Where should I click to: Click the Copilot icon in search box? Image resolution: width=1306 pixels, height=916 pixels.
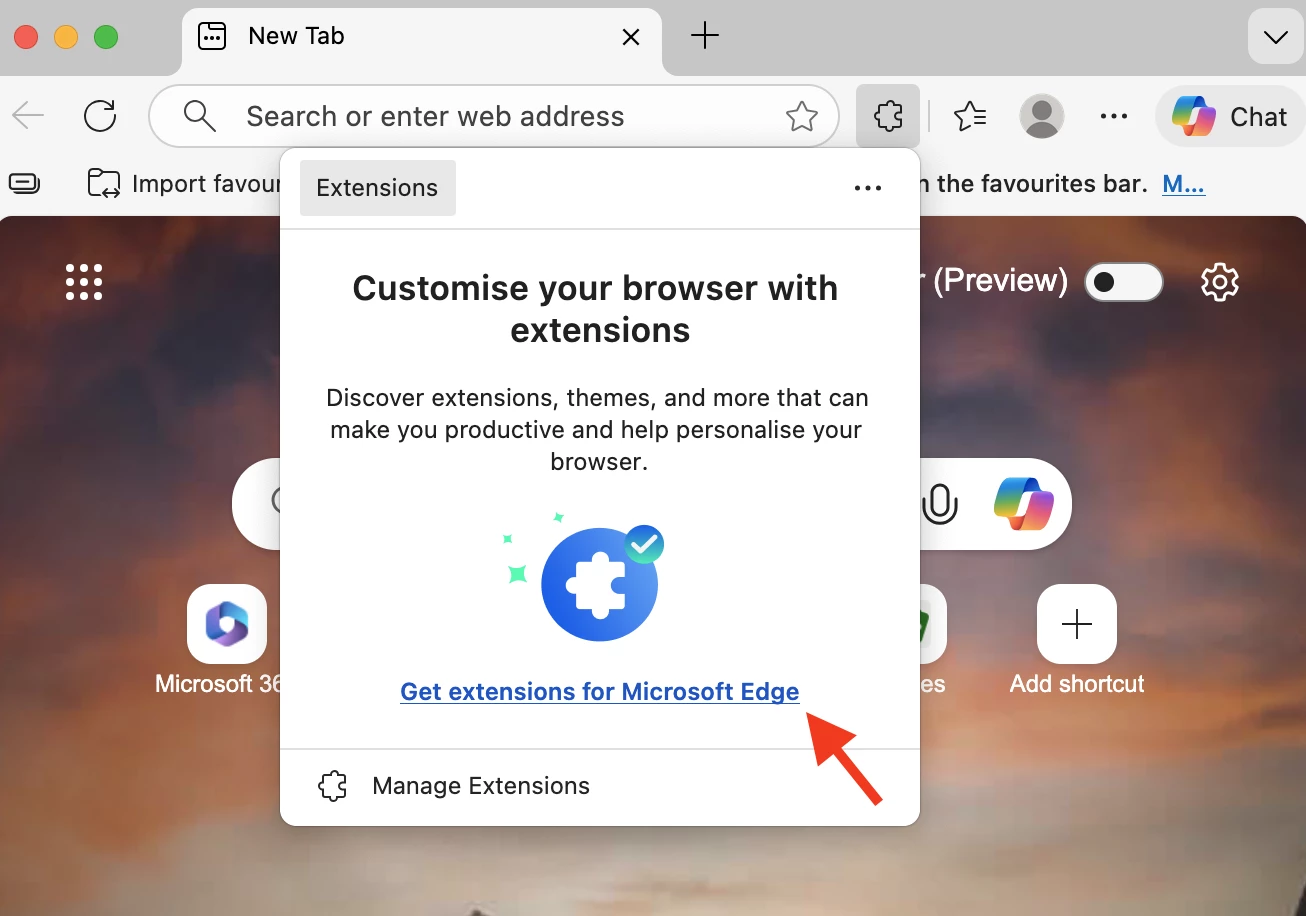pos(1023,503)
